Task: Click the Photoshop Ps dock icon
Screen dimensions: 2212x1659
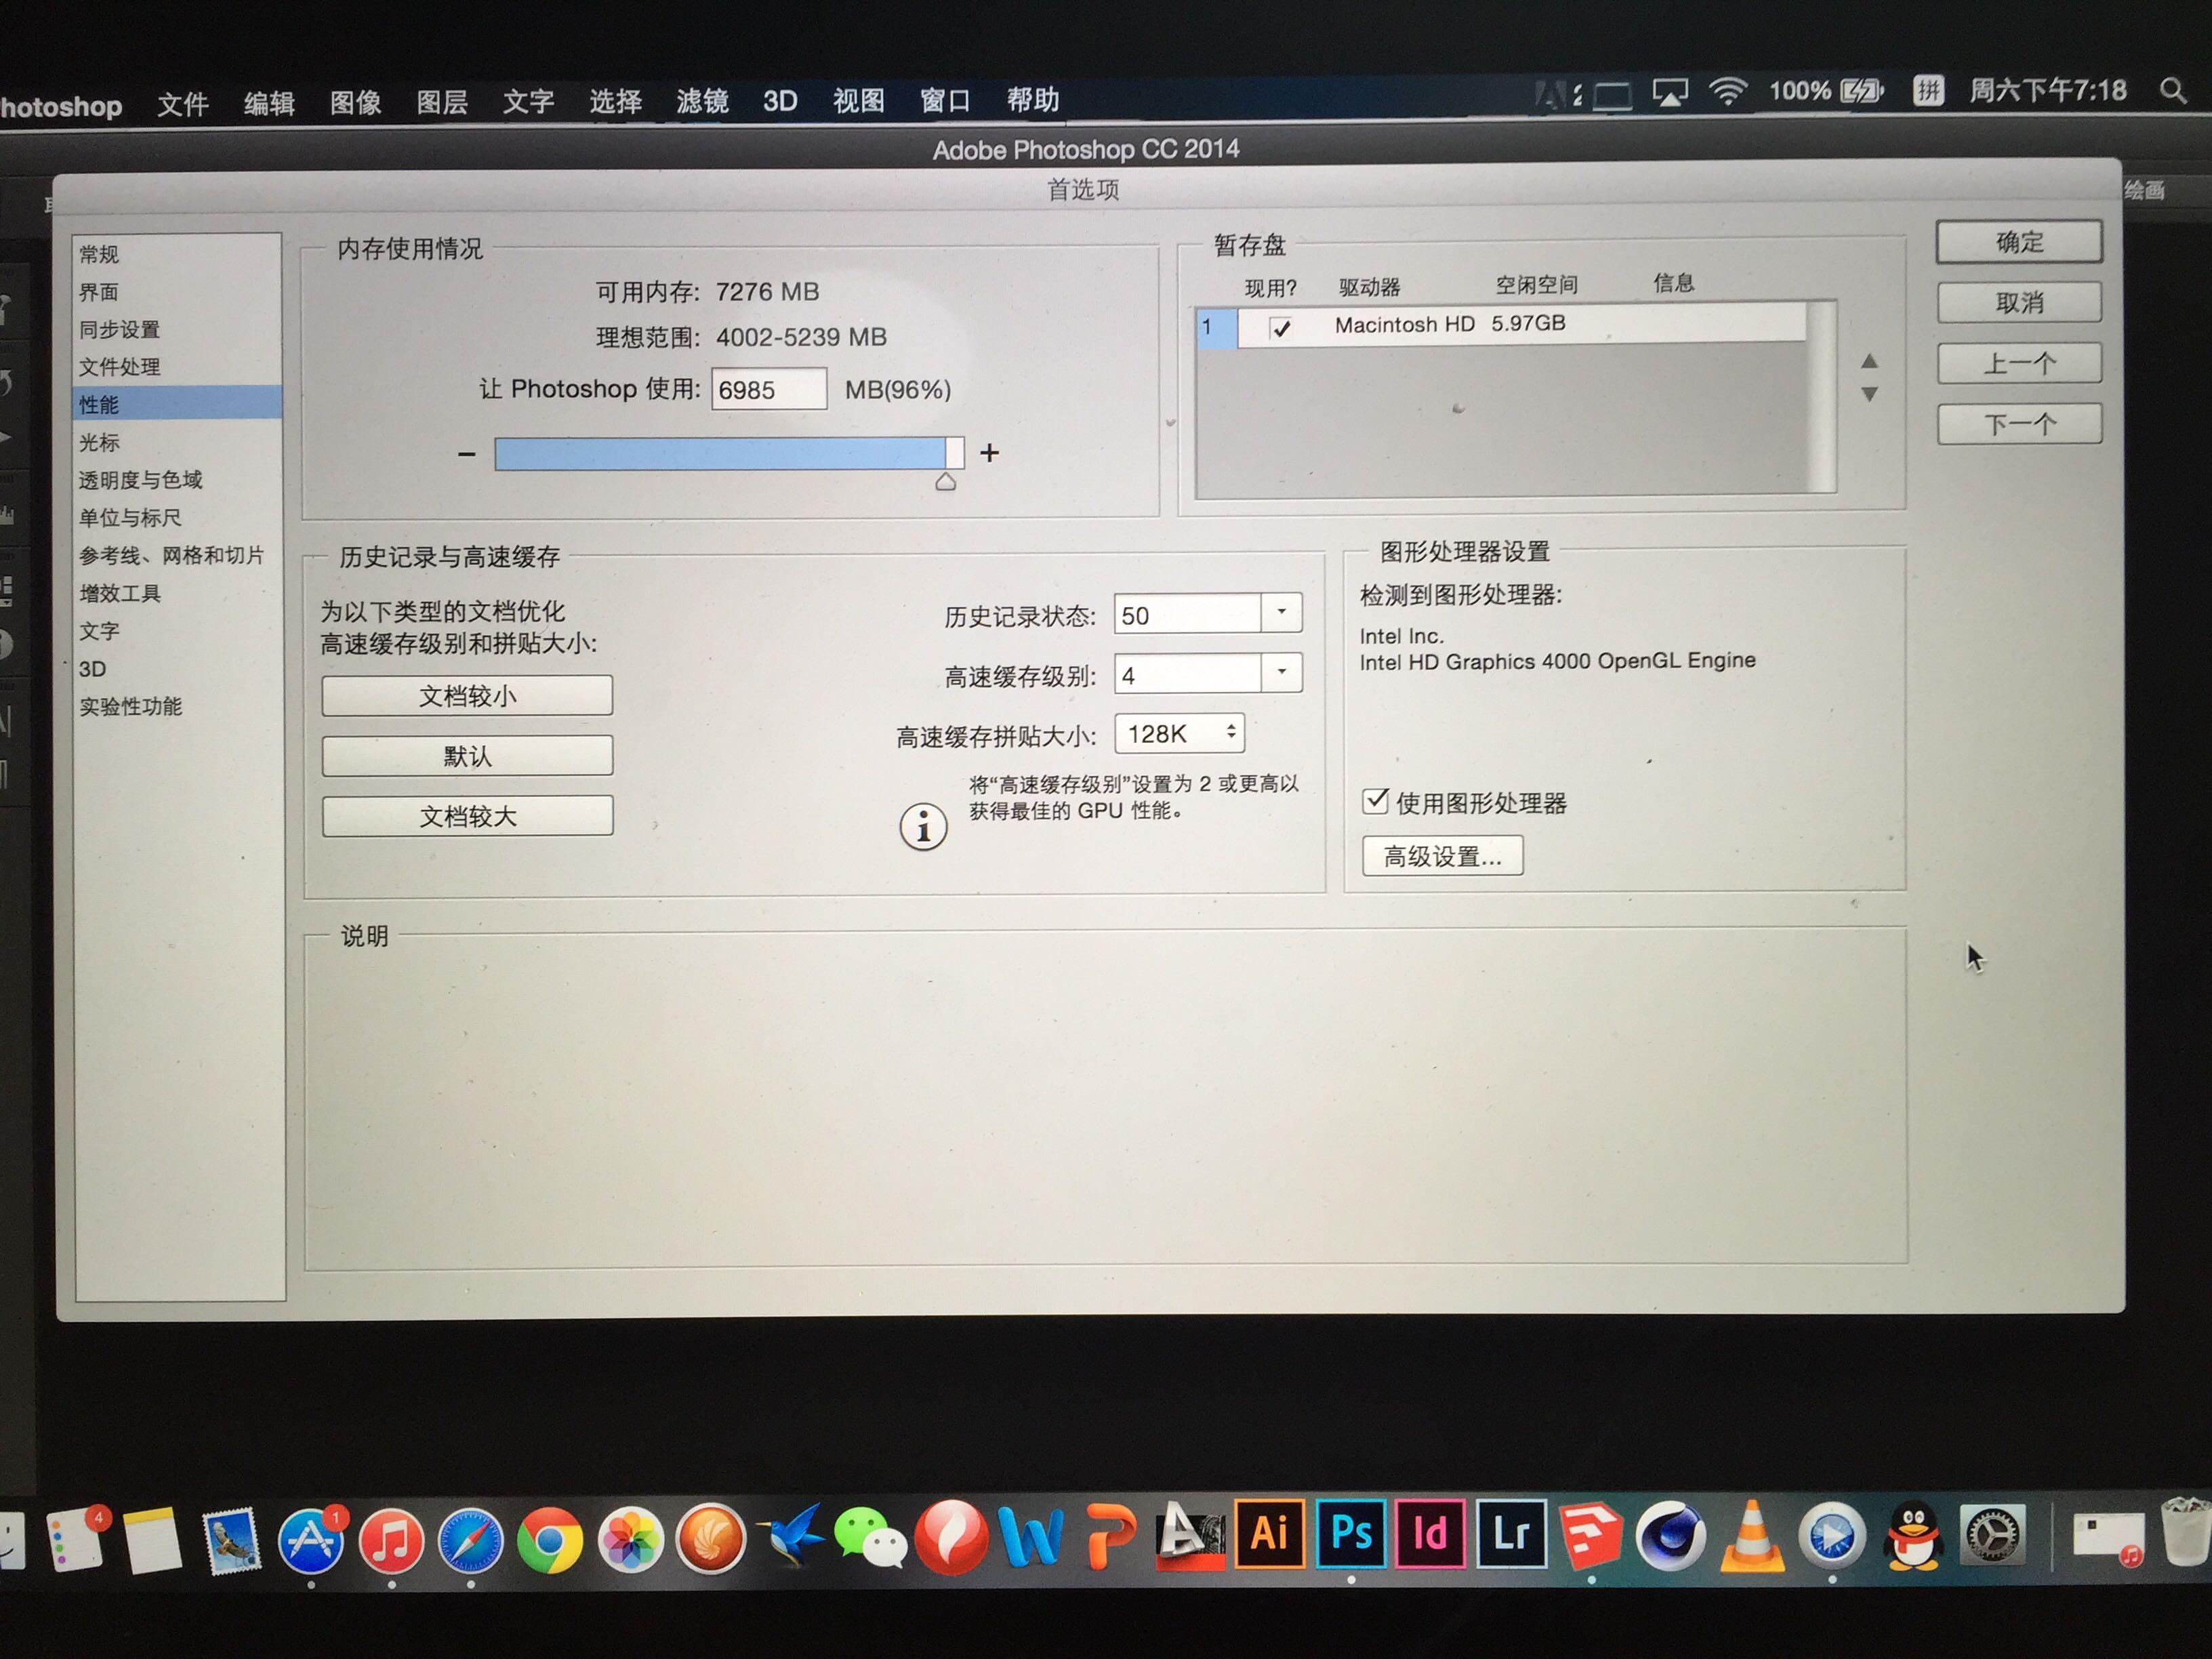Action: 1351,1533
